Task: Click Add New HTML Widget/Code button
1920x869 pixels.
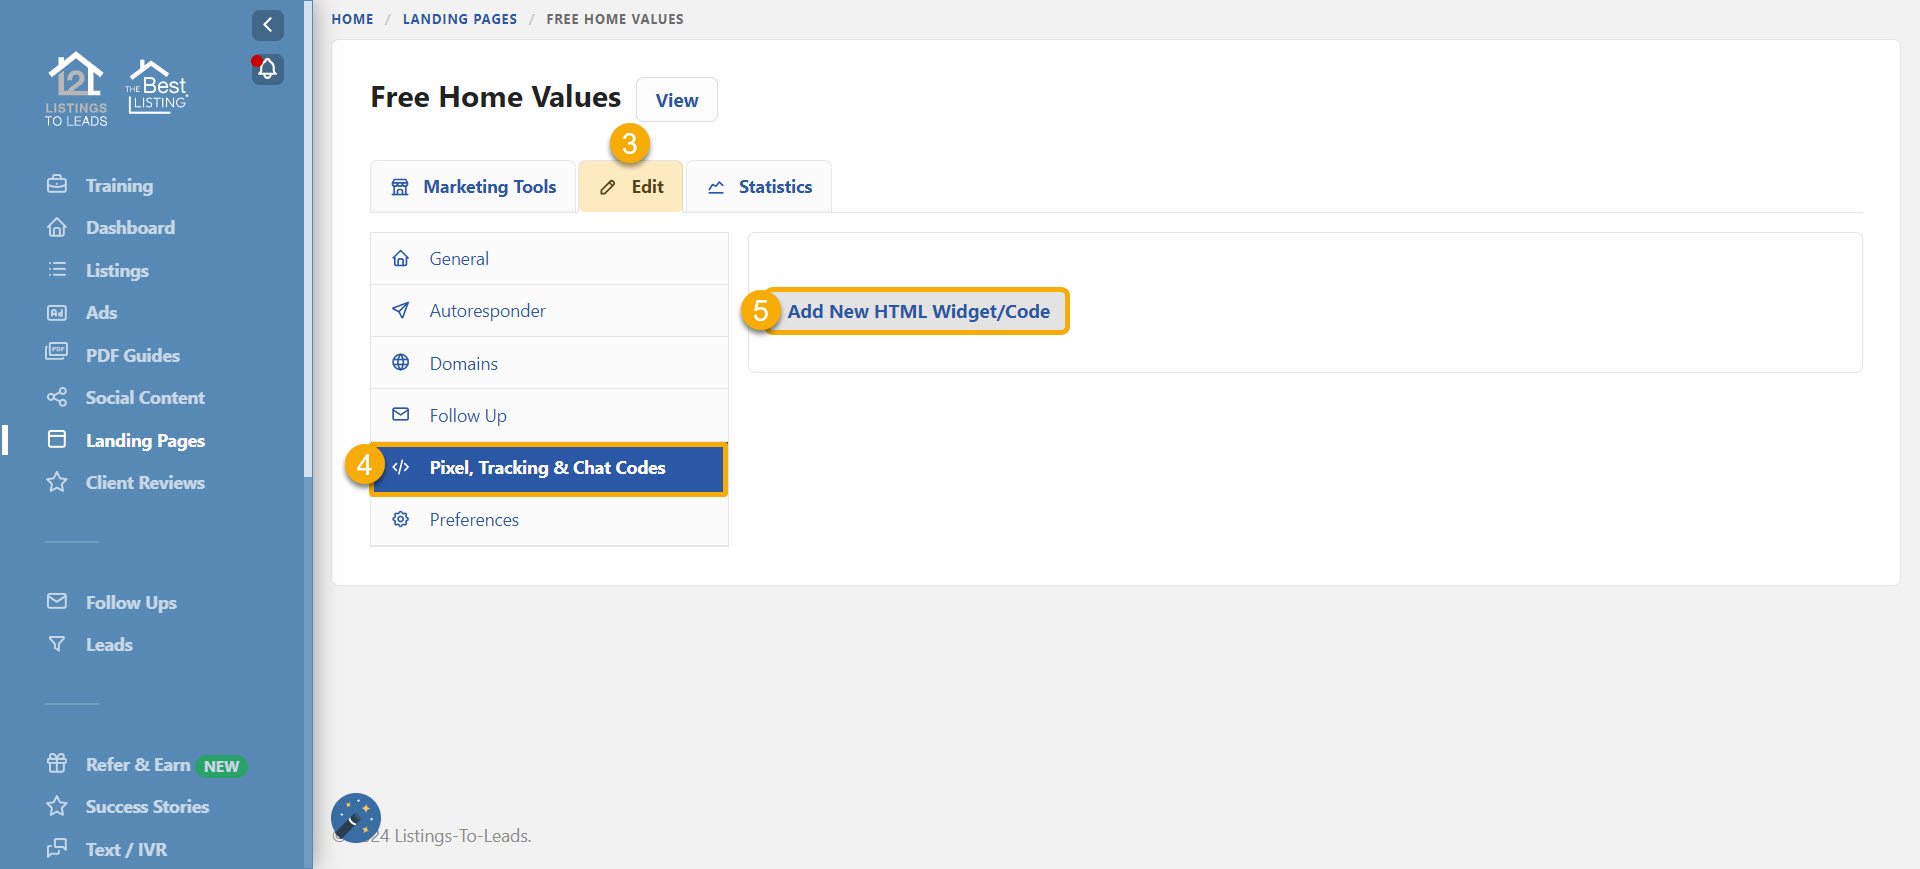Action: tap(918, 312)
